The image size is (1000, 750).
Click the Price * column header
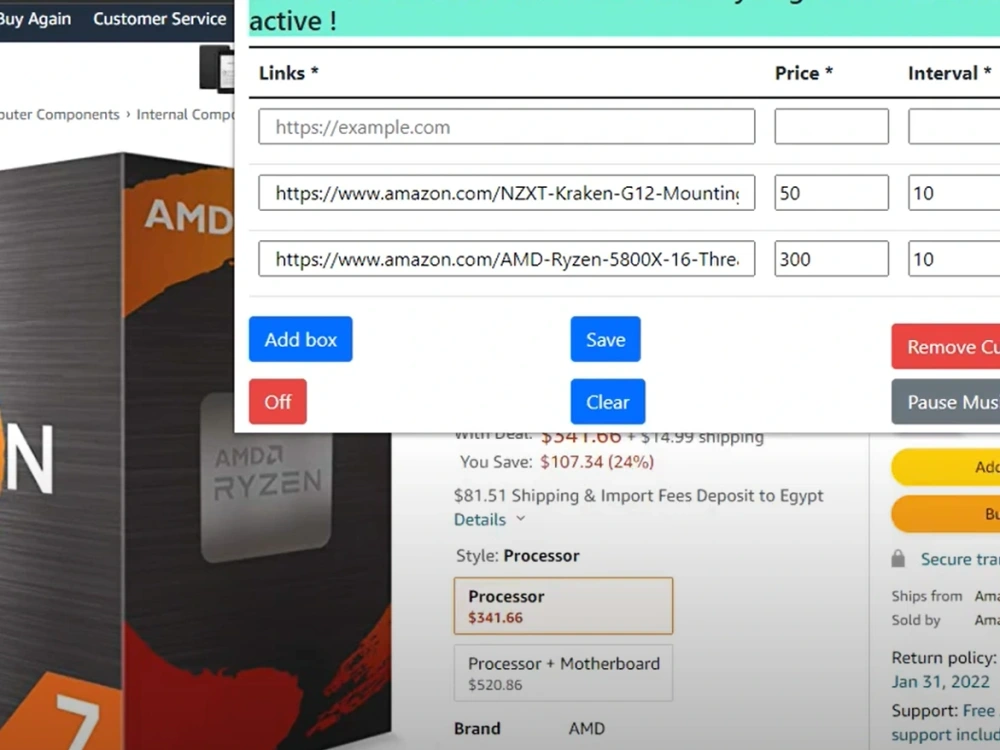coord(804,73)
